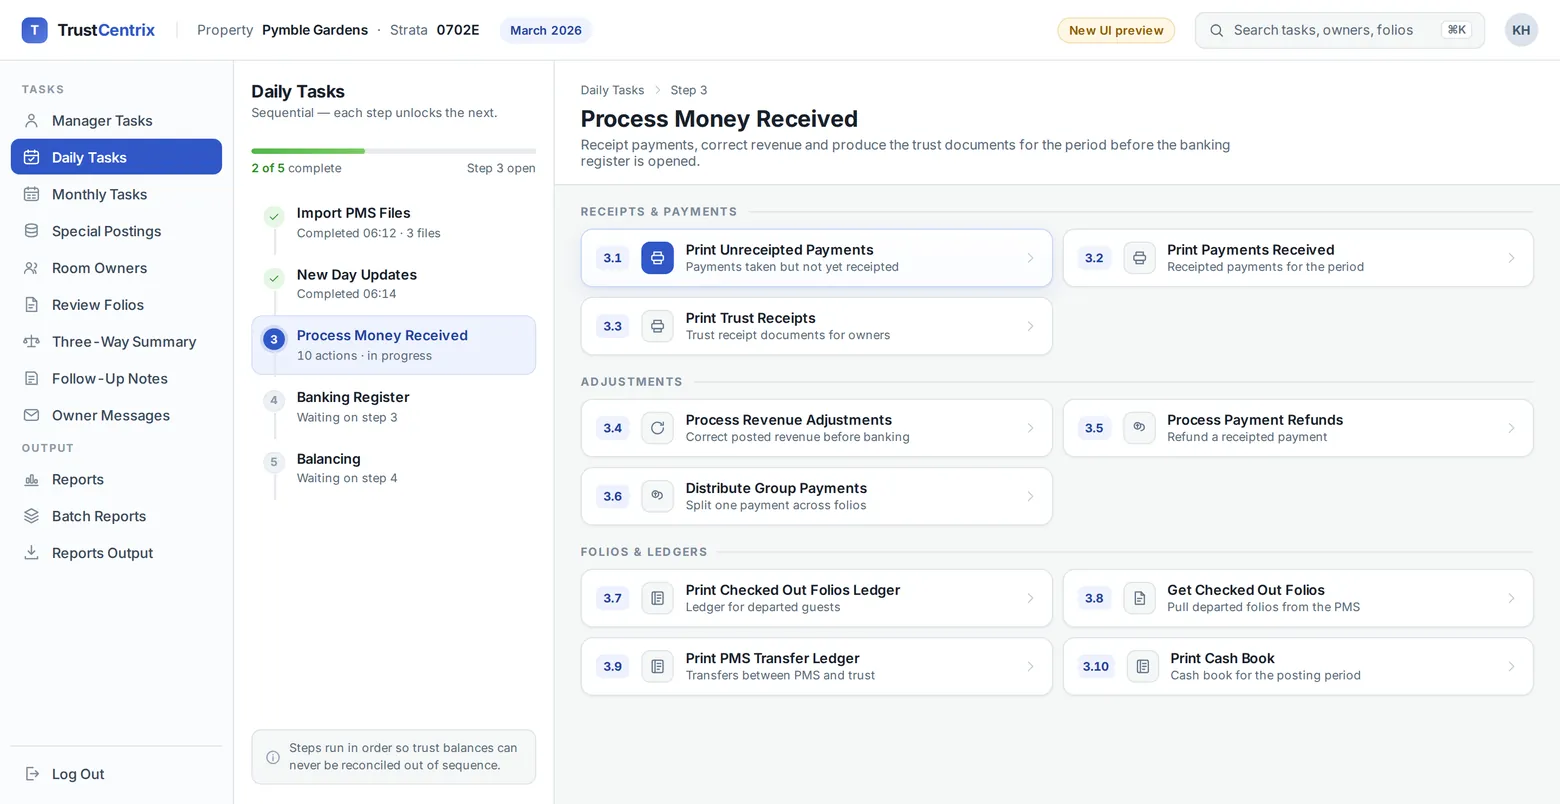Click the Three-Way Summary scales icon

click(32, 341)
